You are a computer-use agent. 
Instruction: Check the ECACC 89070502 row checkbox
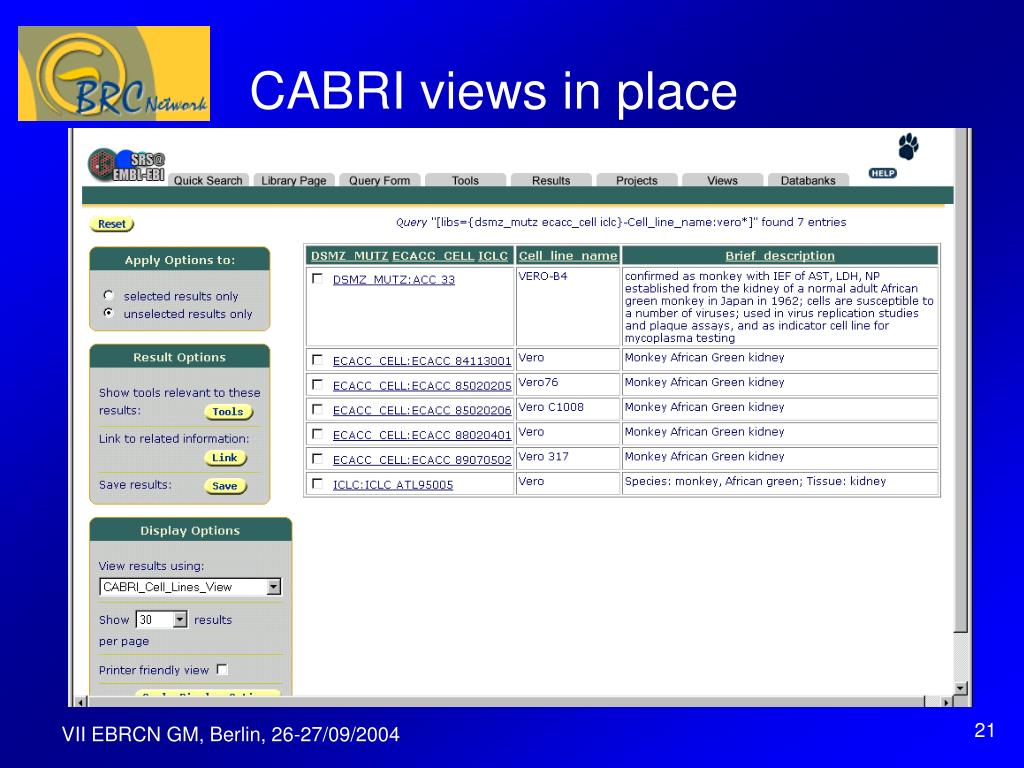[x=317, y=459]
